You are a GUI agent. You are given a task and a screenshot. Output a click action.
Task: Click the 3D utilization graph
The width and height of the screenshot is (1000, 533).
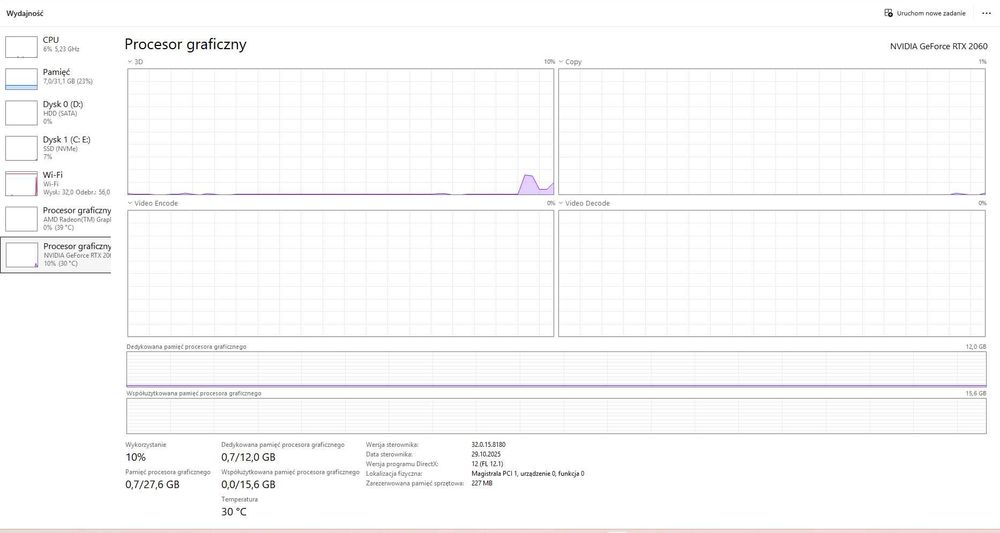click(x=341, y=131)
